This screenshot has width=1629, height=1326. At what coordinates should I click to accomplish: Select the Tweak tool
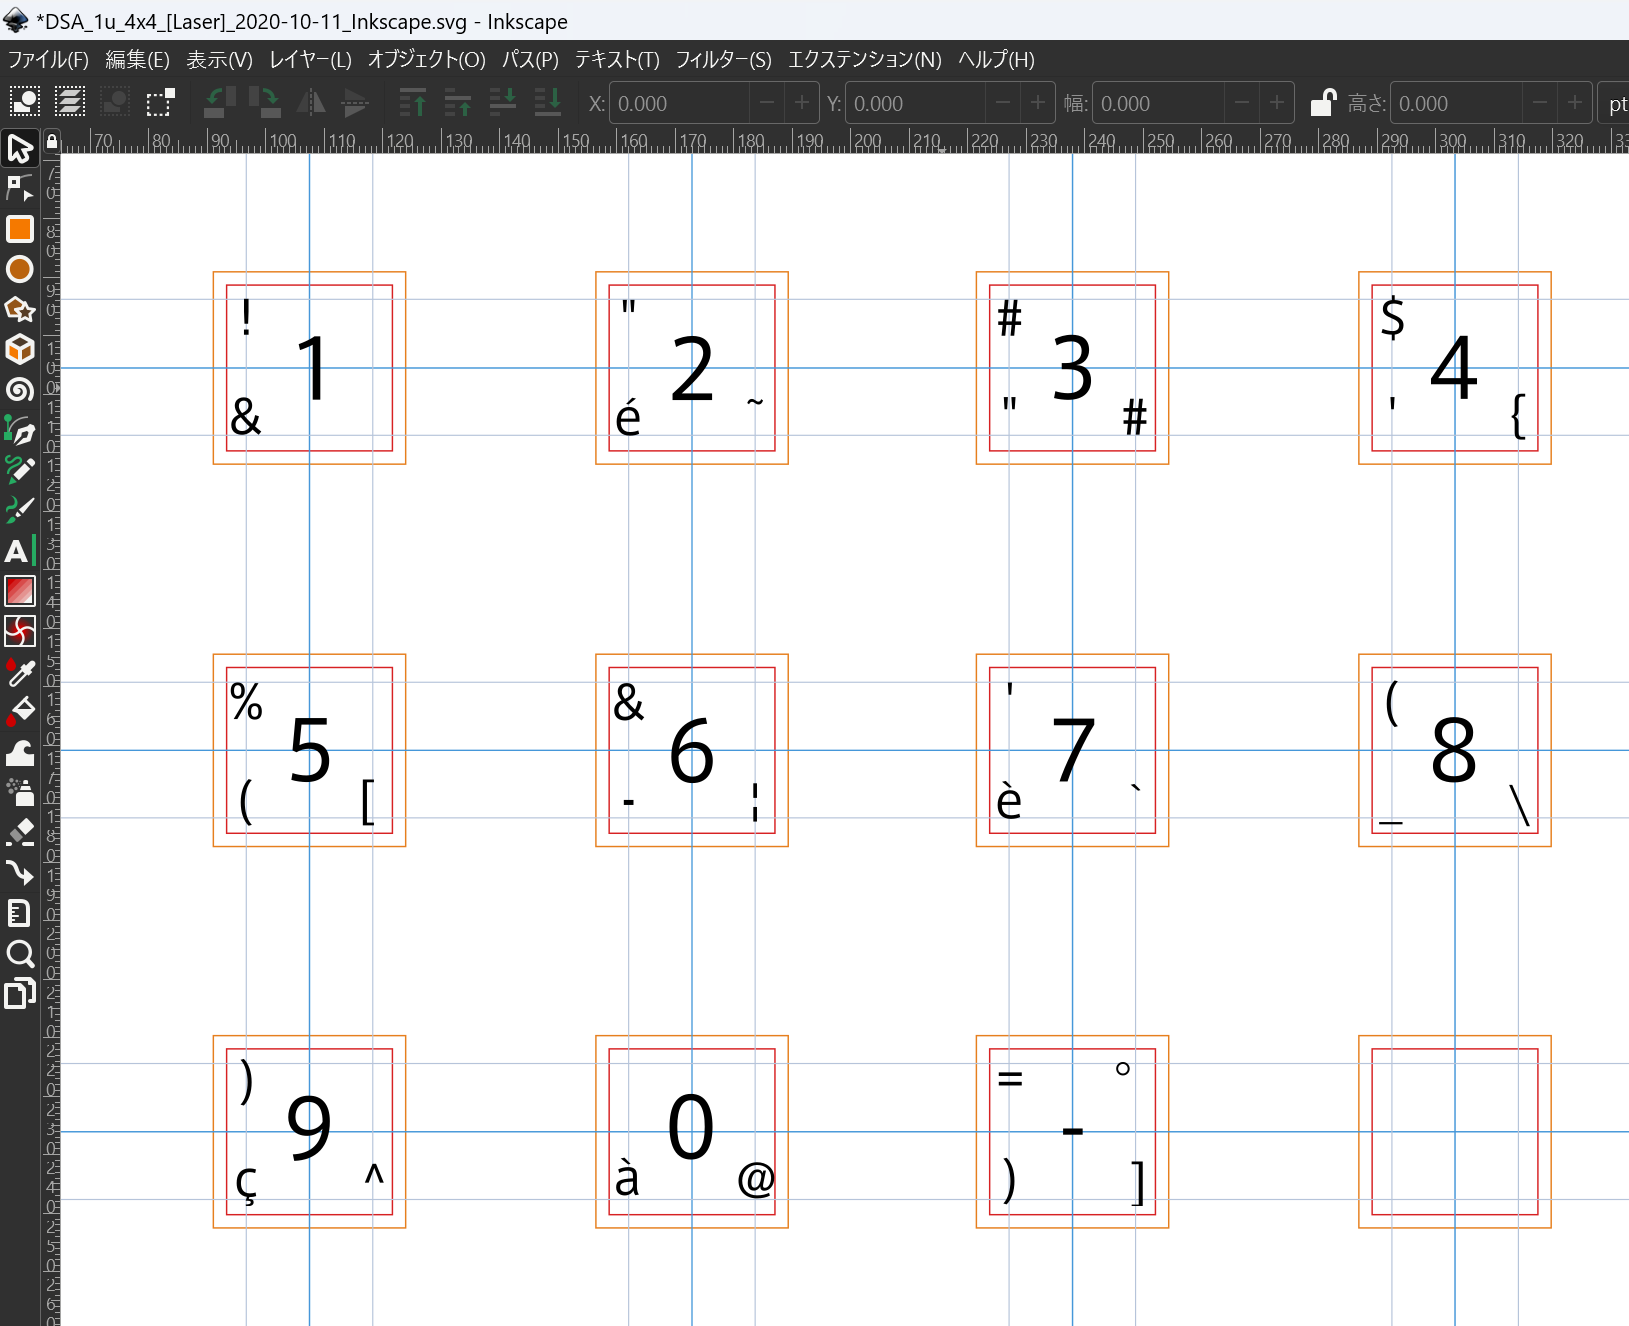tap(20, 752)
